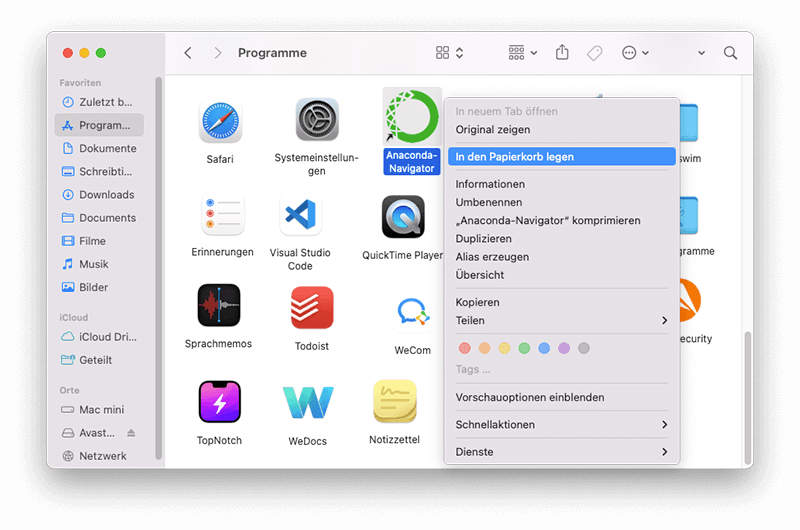Open the Finder search magnifier

point(730,53)
